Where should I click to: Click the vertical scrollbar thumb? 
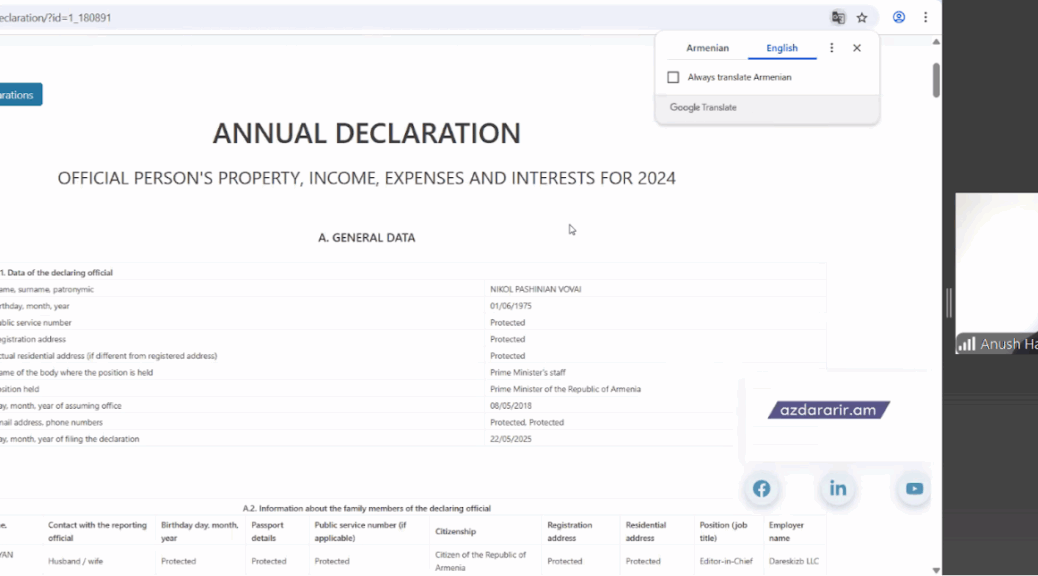click(x=936, y=80)
